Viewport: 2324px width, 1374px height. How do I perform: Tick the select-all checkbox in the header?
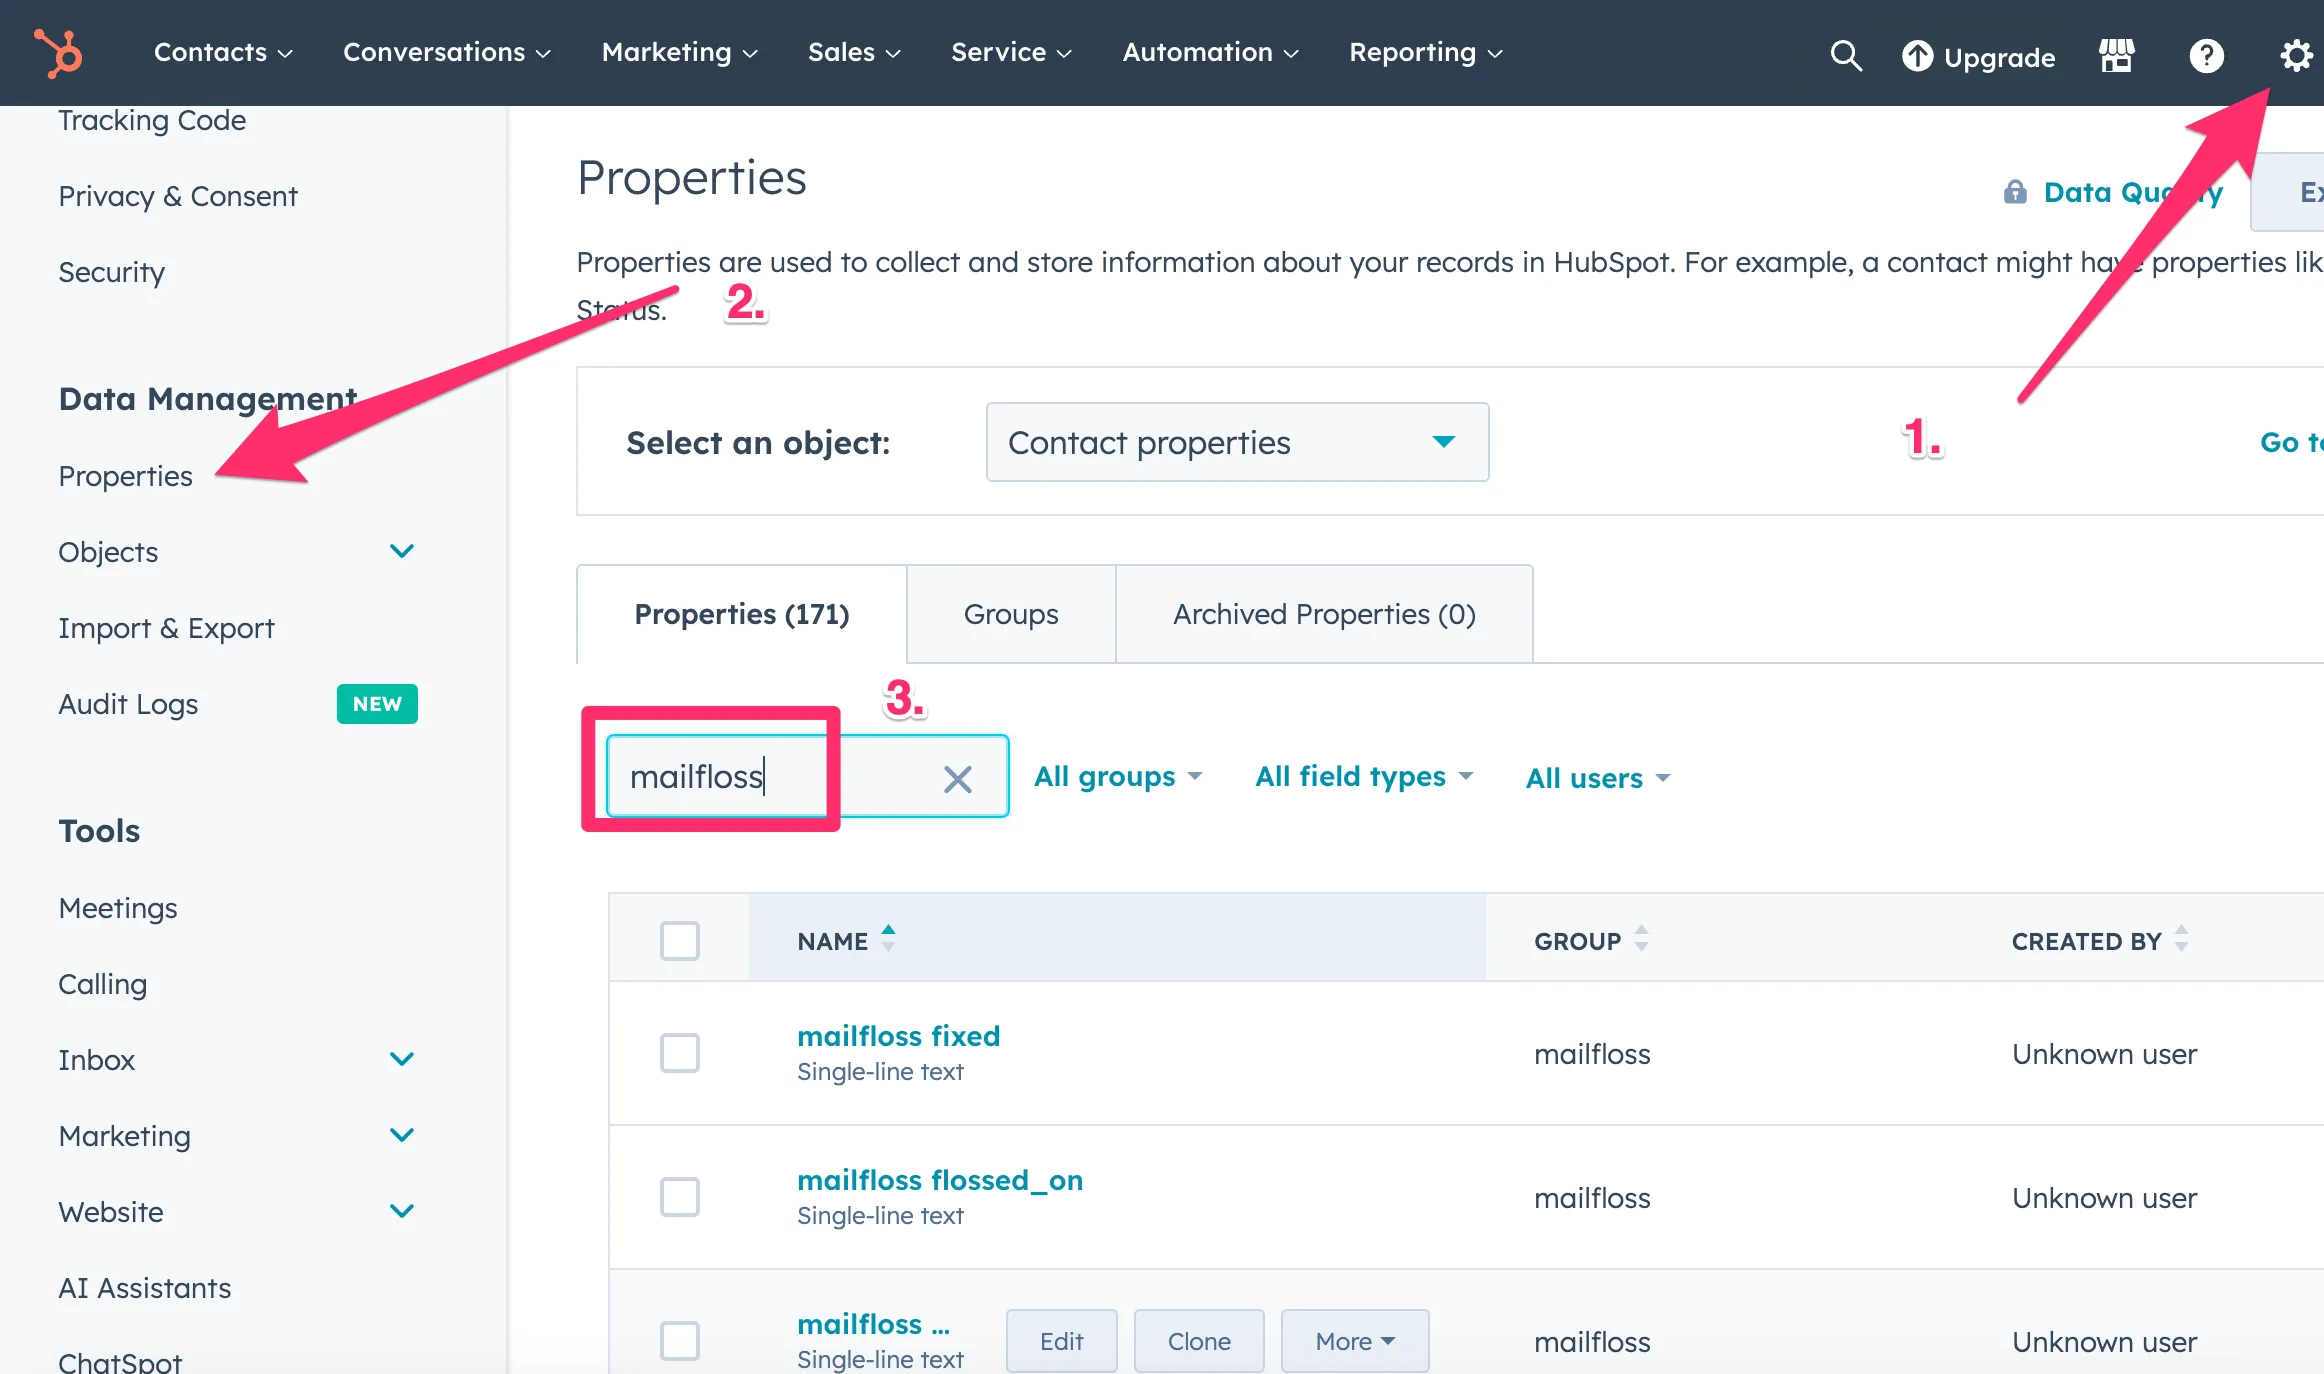click(680, 940)
